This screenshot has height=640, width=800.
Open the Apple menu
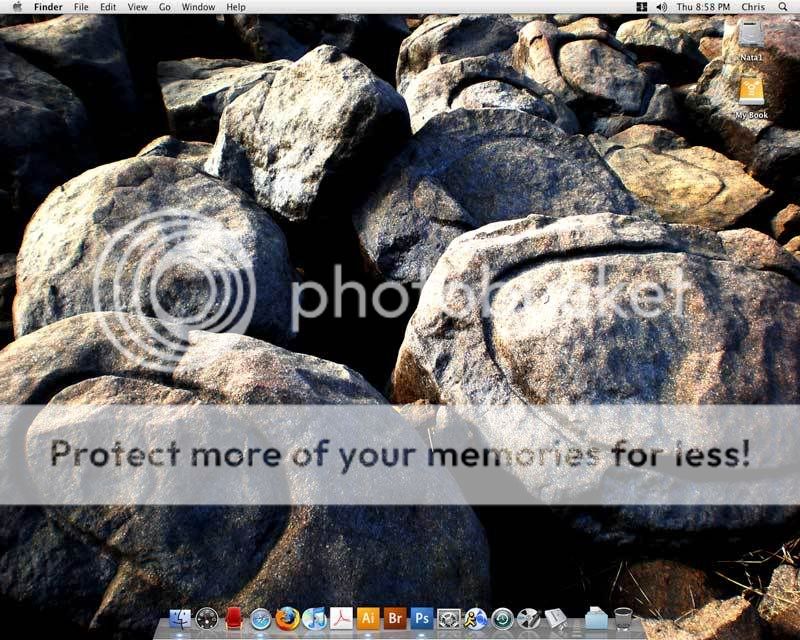16,7
